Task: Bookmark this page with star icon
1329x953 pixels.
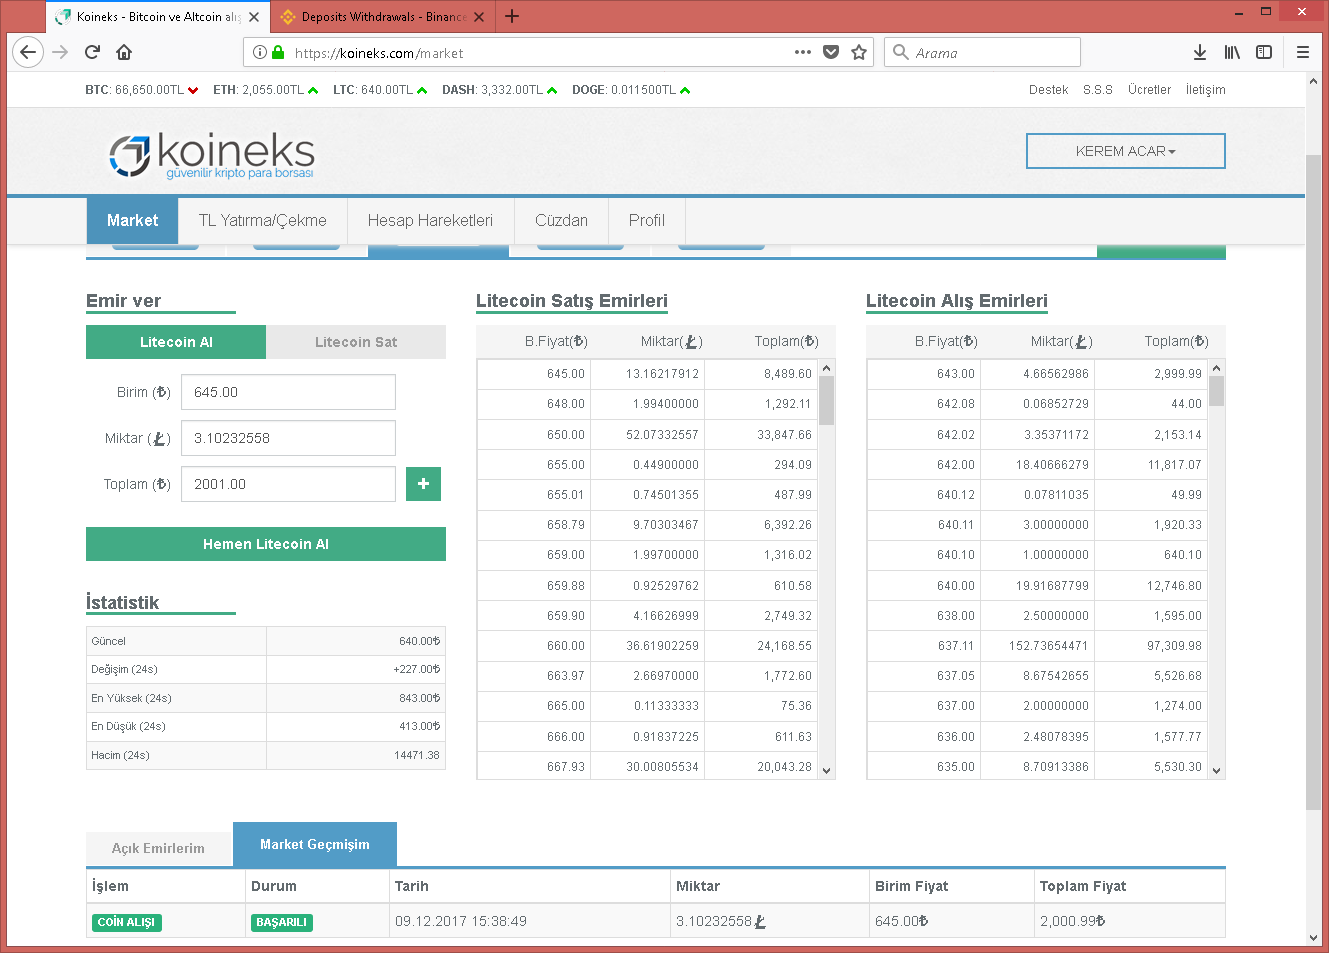Action: click(859, 52)
